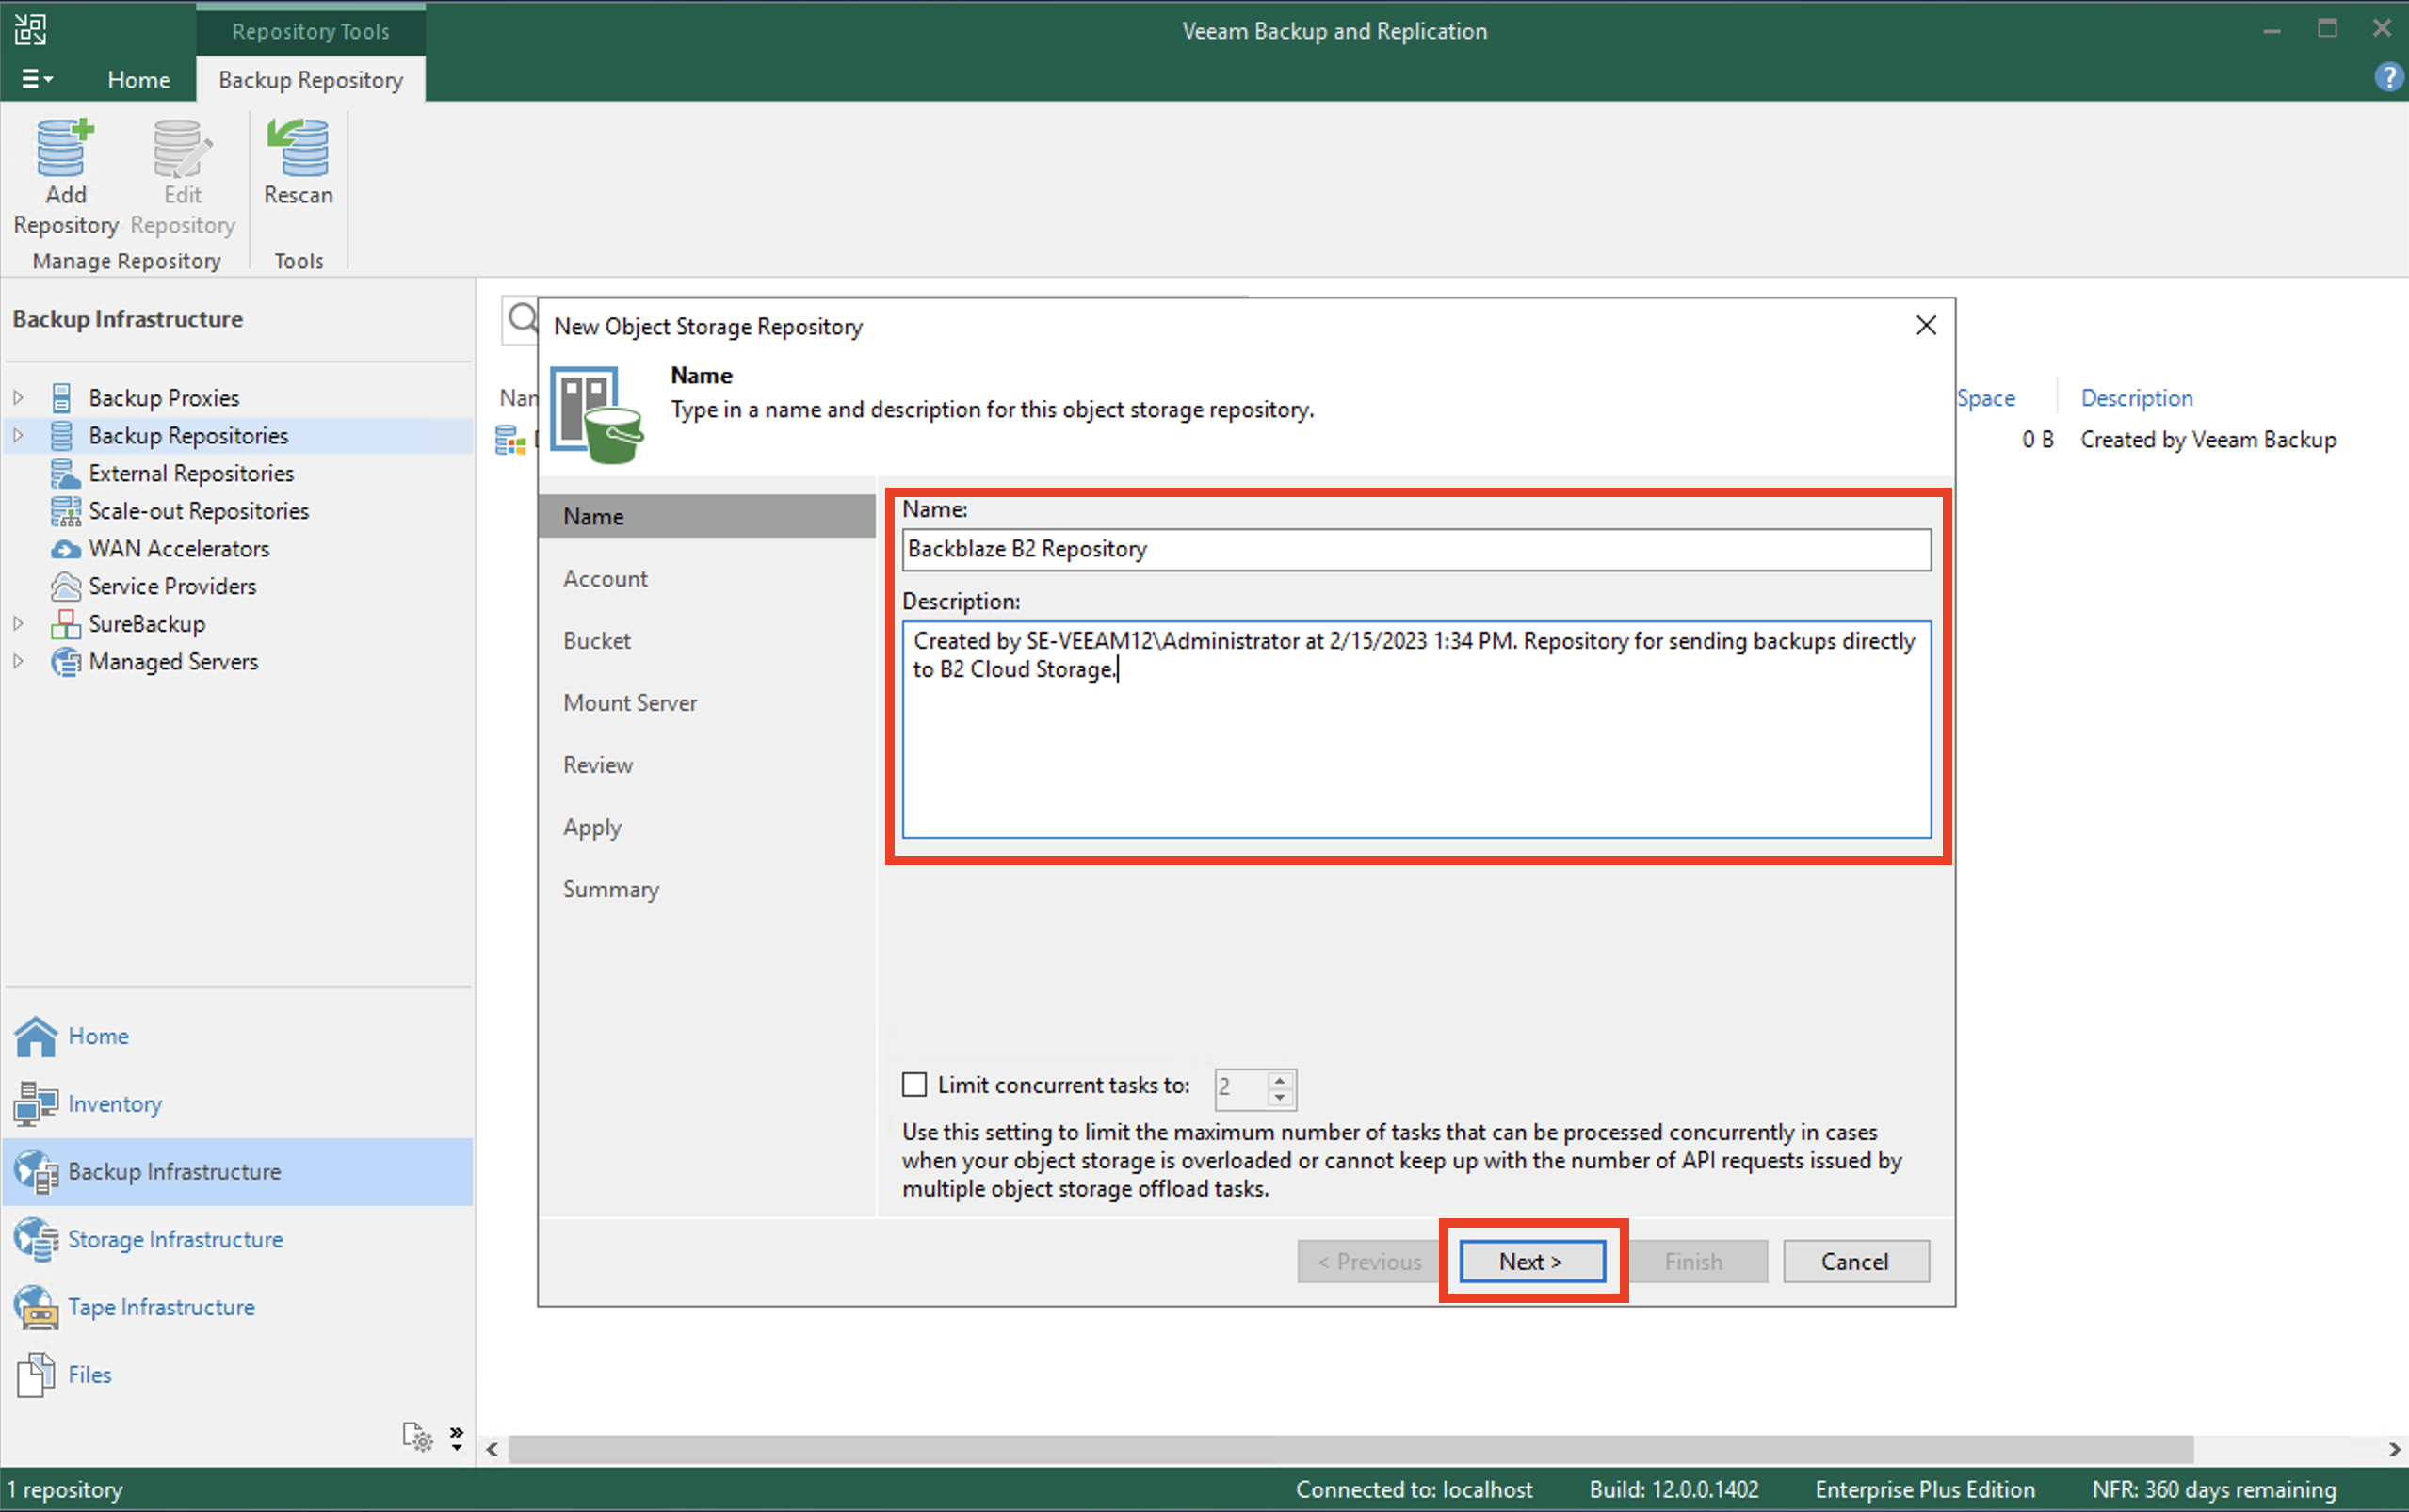
Task: Select the Repository Tools contextual tab
Action: pyautogui.click(x=311, y=30)
